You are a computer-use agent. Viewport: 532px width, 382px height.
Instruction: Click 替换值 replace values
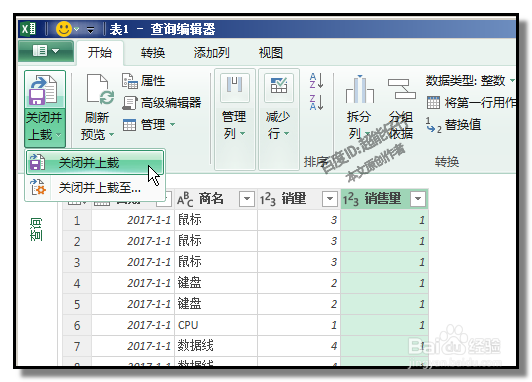[453, 125]
